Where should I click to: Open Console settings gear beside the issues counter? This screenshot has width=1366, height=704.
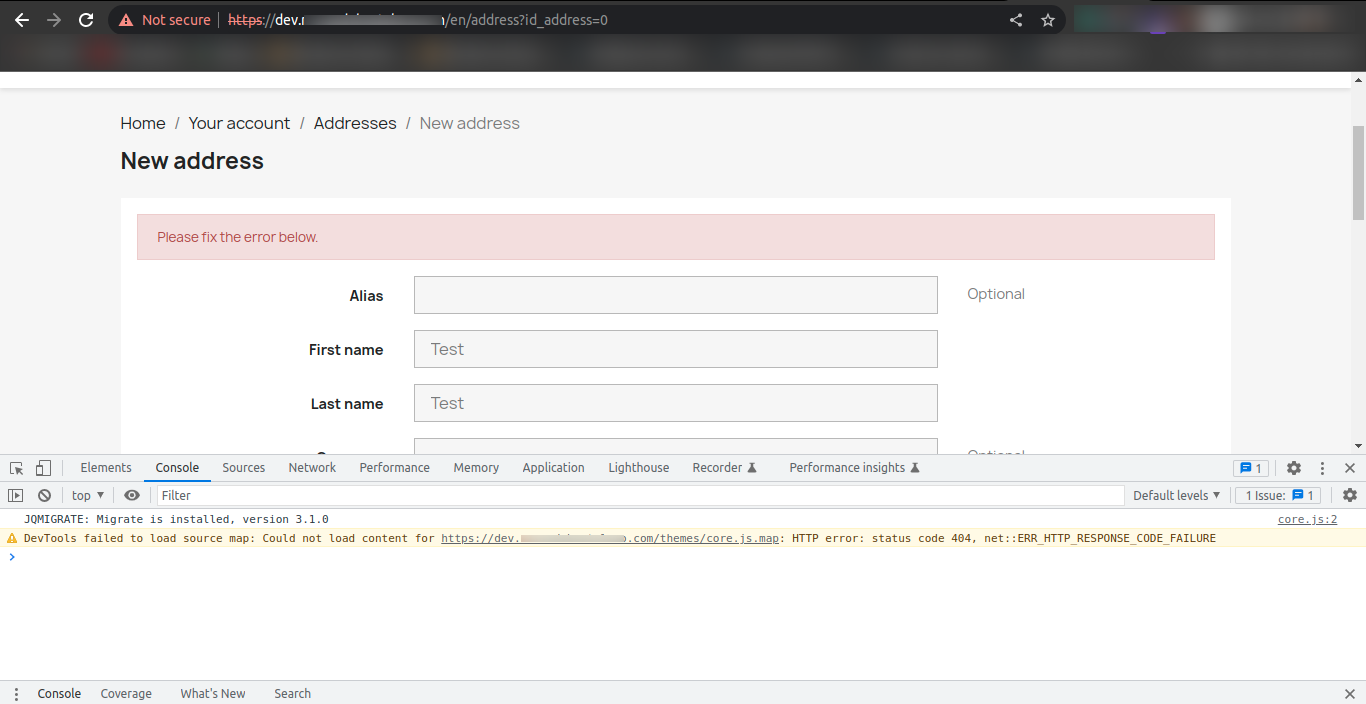(x=1350, y=495)
